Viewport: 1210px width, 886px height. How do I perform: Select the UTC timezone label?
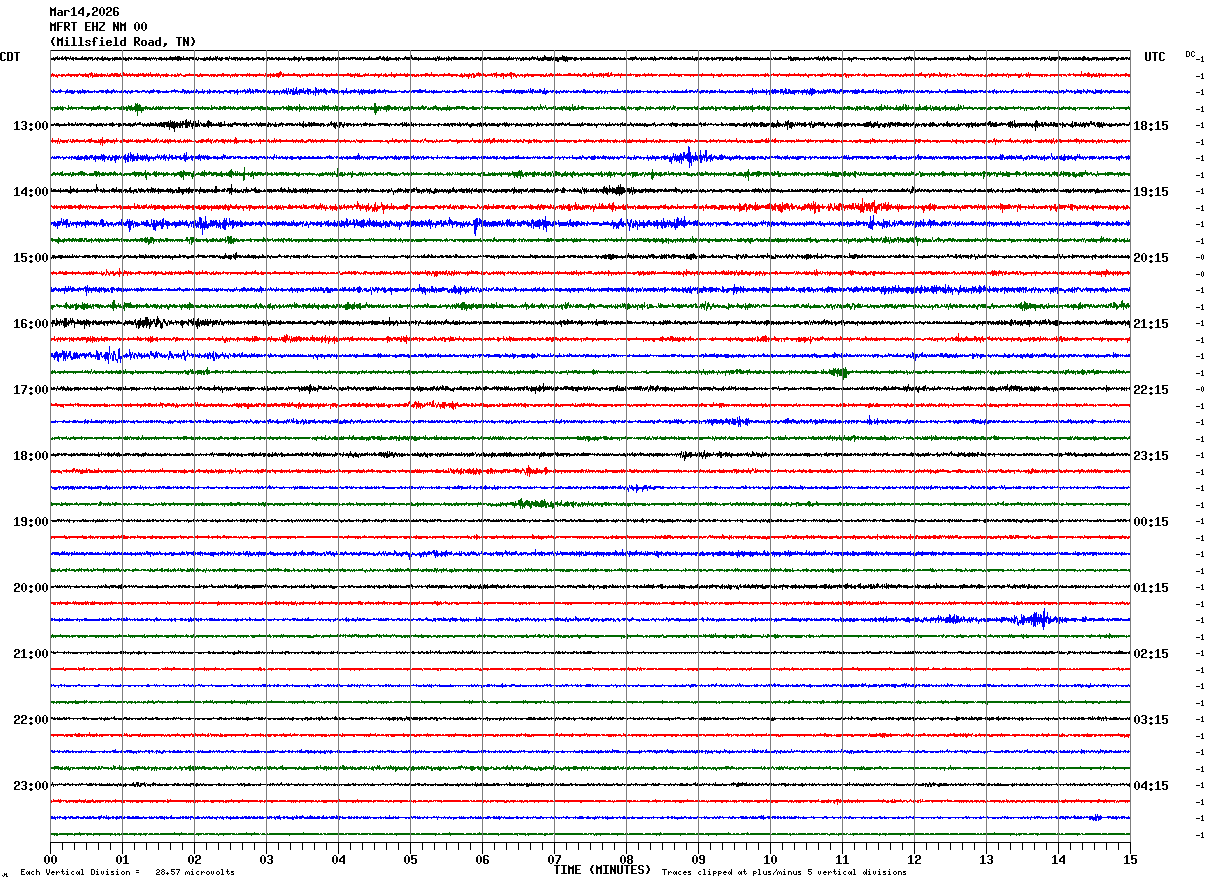point(1155,57)
